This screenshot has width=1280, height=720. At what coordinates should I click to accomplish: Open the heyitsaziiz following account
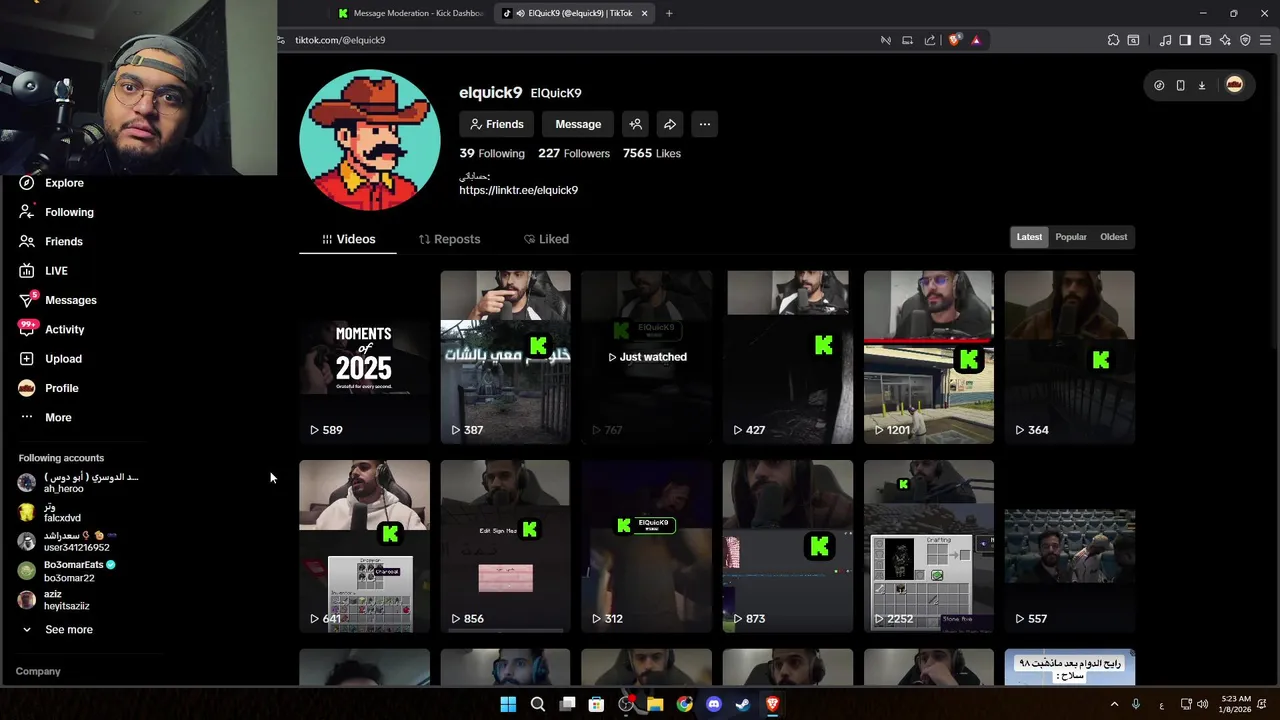[x=54, y=600]
